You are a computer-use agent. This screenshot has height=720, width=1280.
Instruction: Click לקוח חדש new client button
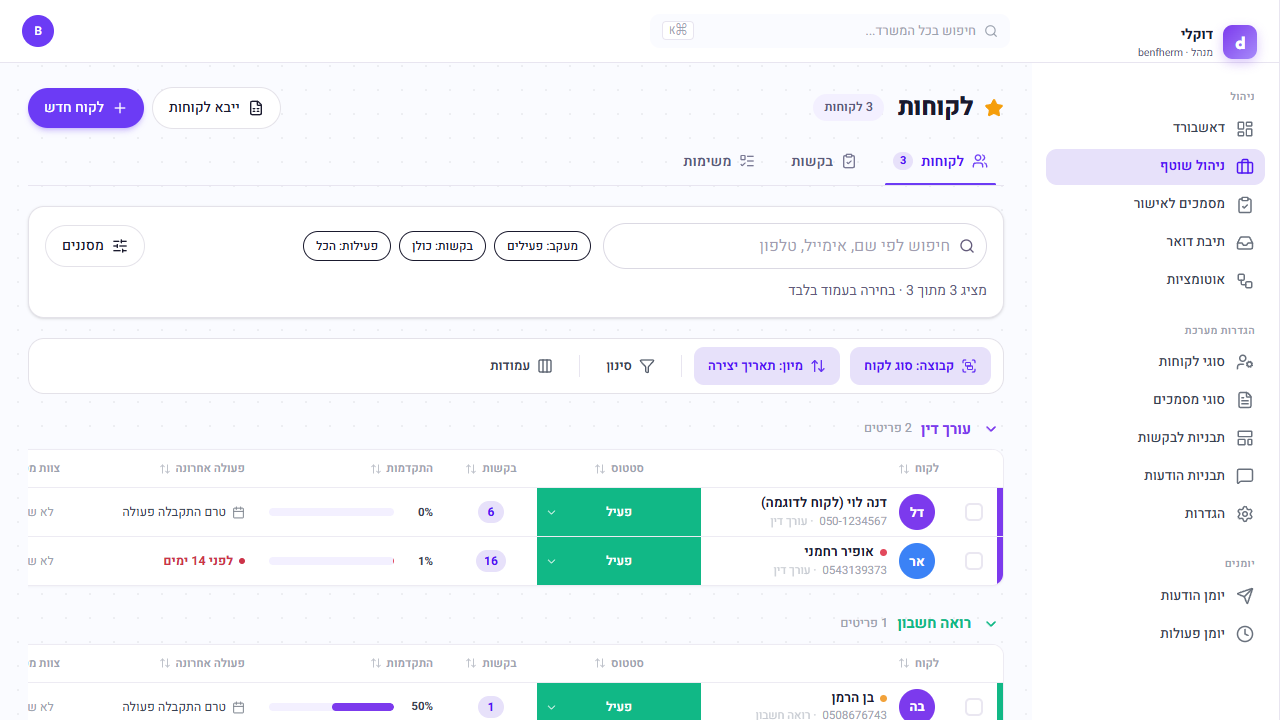pos(86,107)
